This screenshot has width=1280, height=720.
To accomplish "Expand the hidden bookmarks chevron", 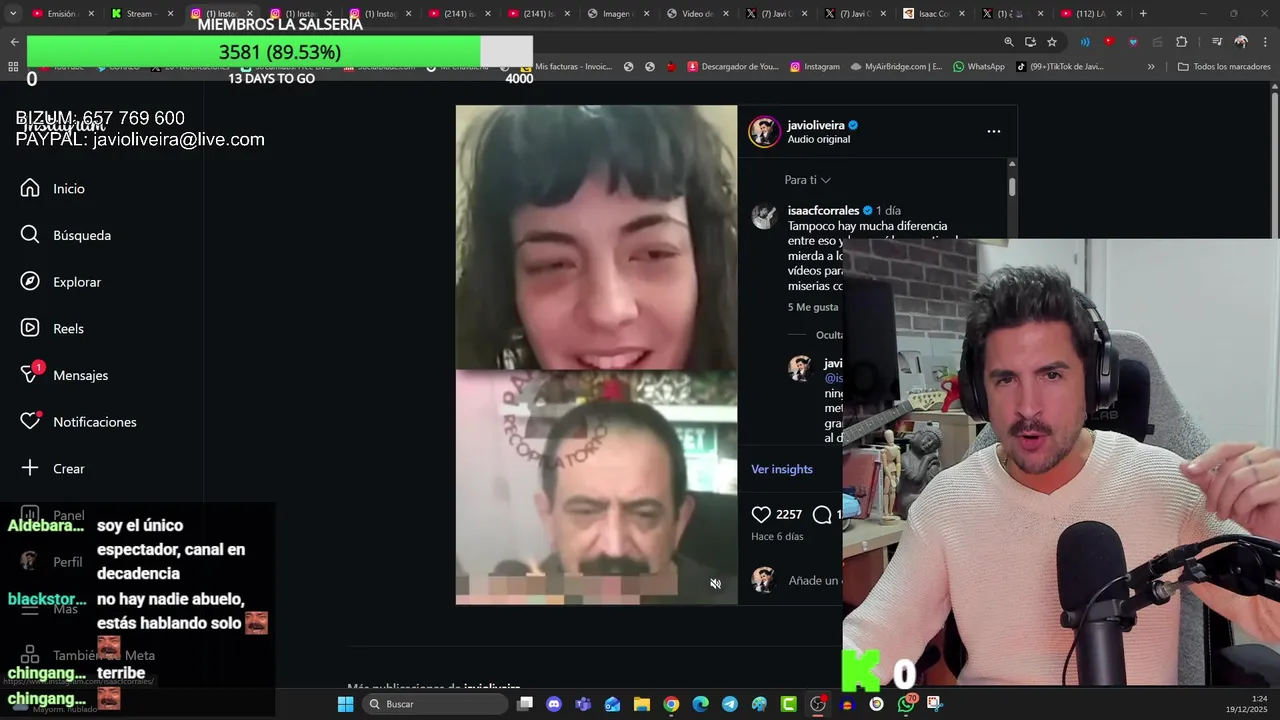I will point(1151,67).
